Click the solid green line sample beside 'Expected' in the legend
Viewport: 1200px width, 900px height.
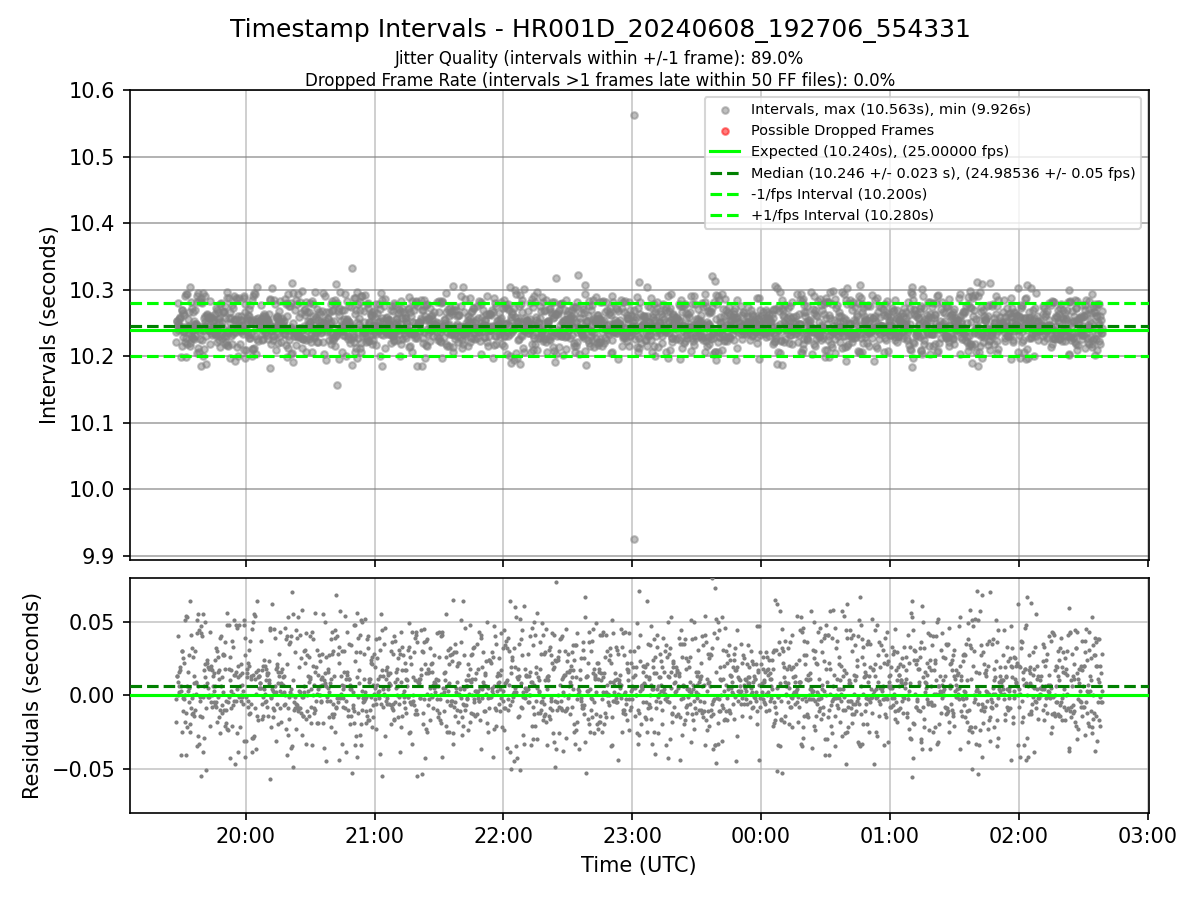[726, 151]
